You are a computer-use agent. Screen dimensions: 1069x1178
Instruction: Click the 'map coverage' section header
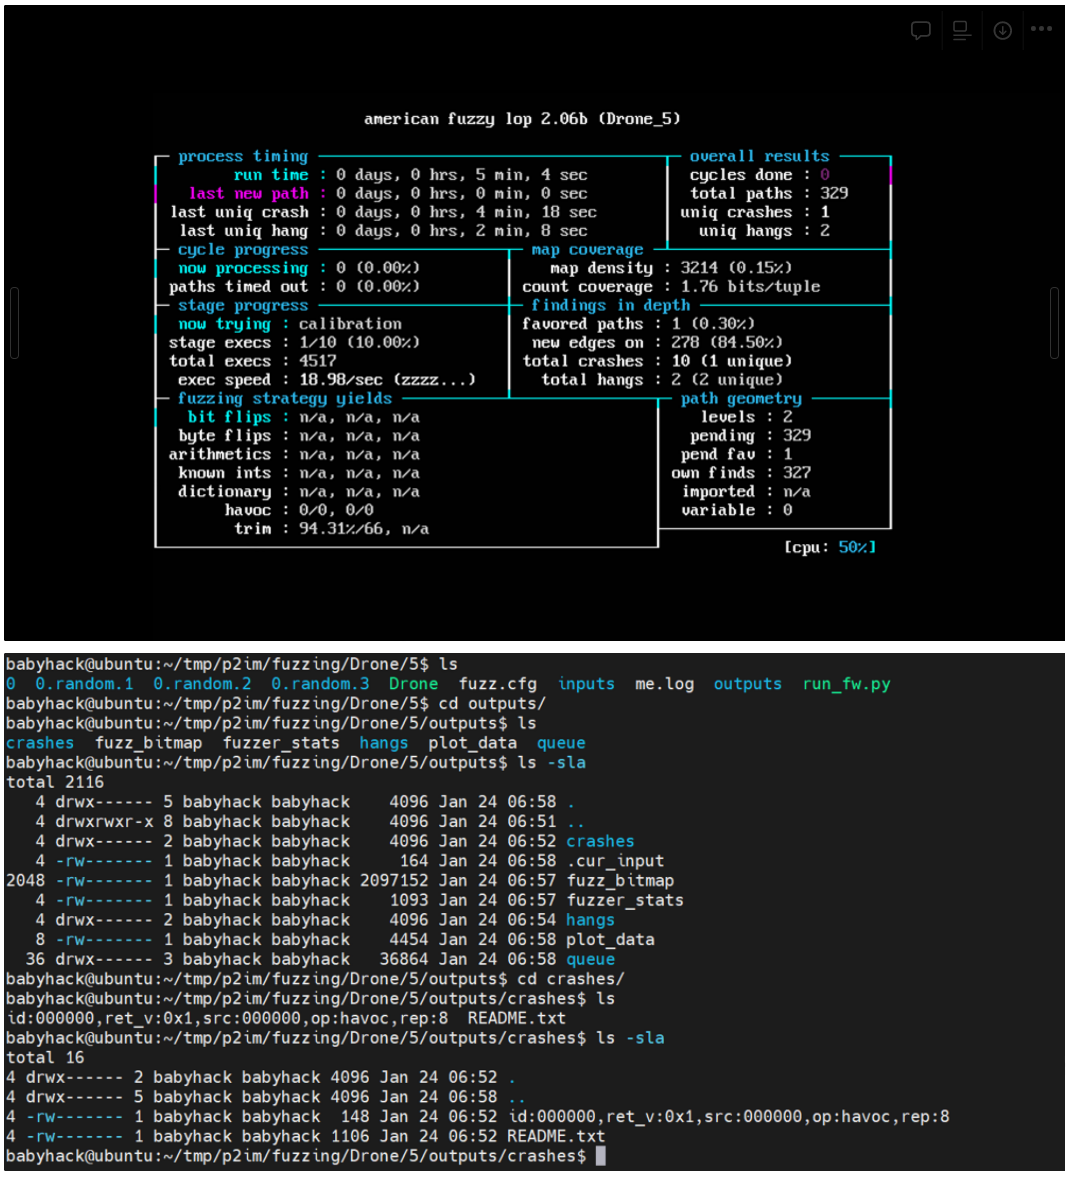coord(587,249)
